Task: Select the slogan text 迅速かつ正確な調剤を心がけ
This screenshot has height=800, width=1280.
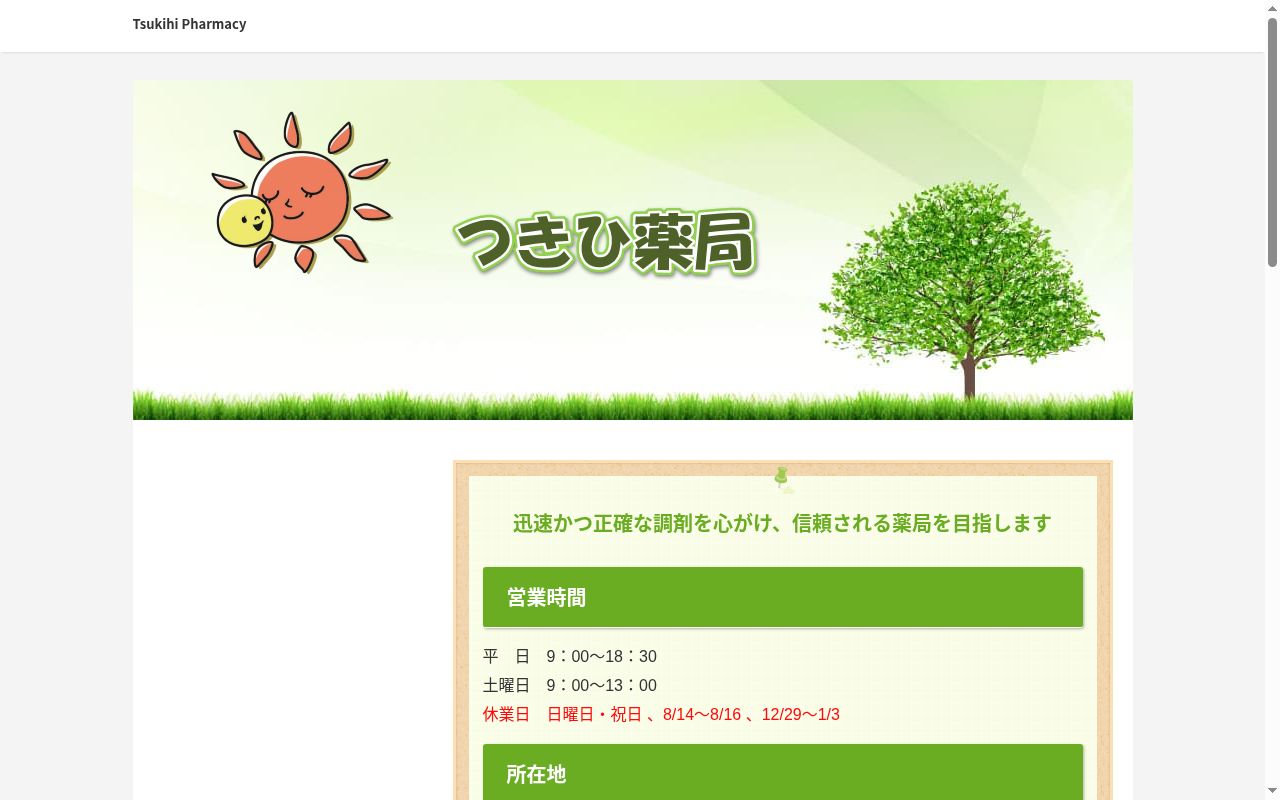Action: click(645, 523)
